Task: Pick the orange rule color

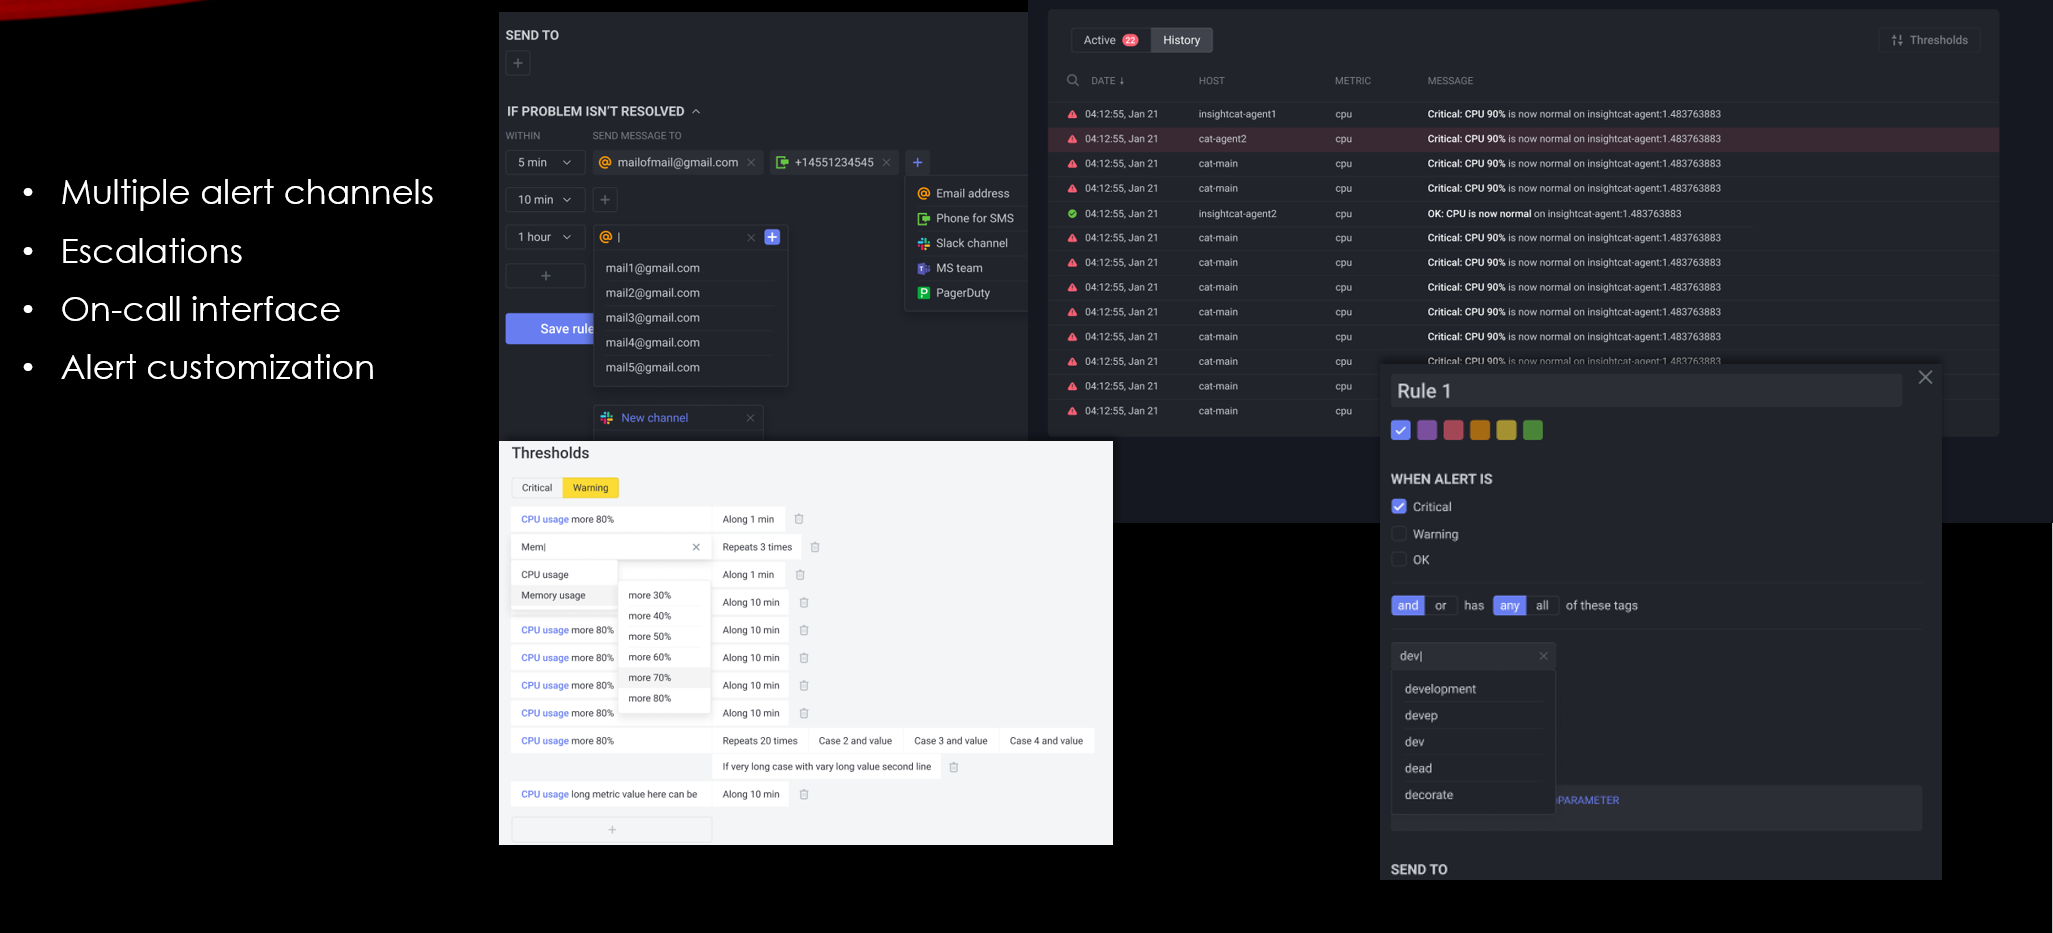Action: [1480, 430]
